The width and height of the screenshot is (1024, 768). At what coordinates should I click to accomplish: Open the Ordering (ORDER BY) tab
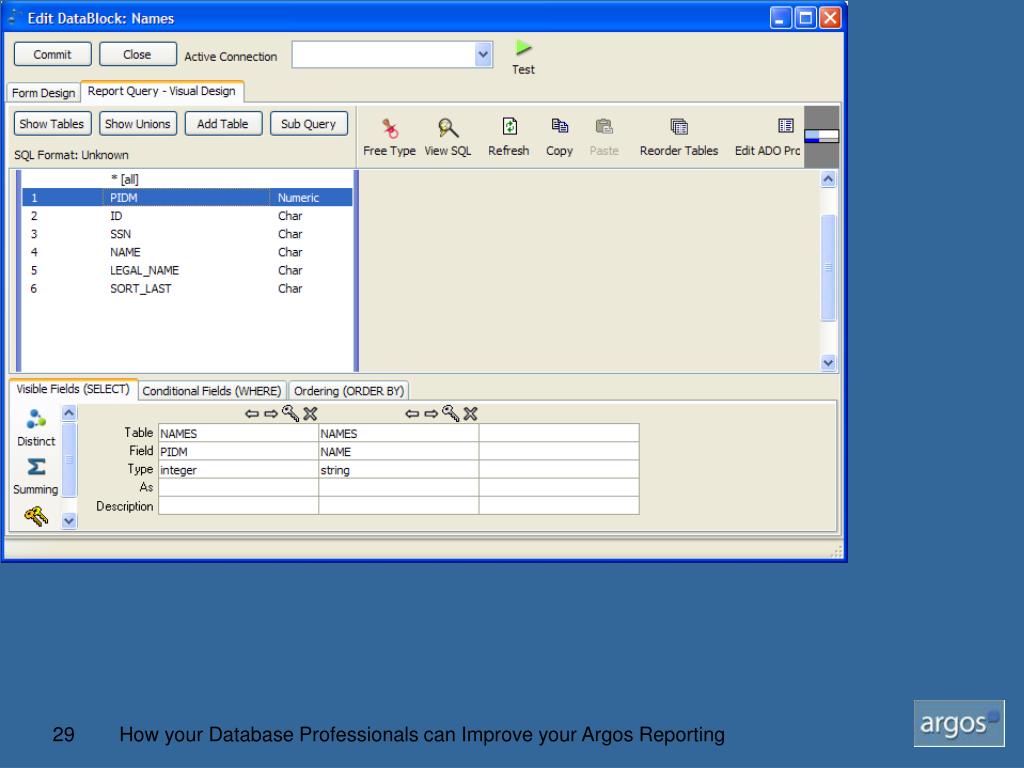point(349,391)
